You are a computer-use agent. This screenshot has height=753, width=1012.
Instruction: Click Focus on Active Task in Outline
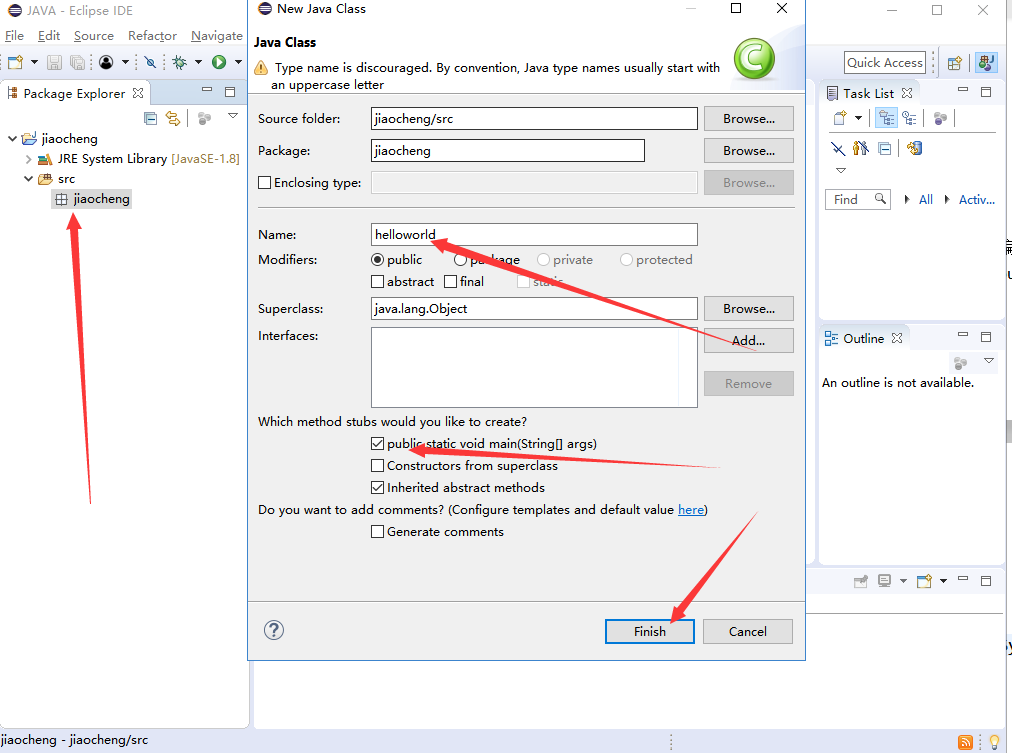click(x=960, y=363)
